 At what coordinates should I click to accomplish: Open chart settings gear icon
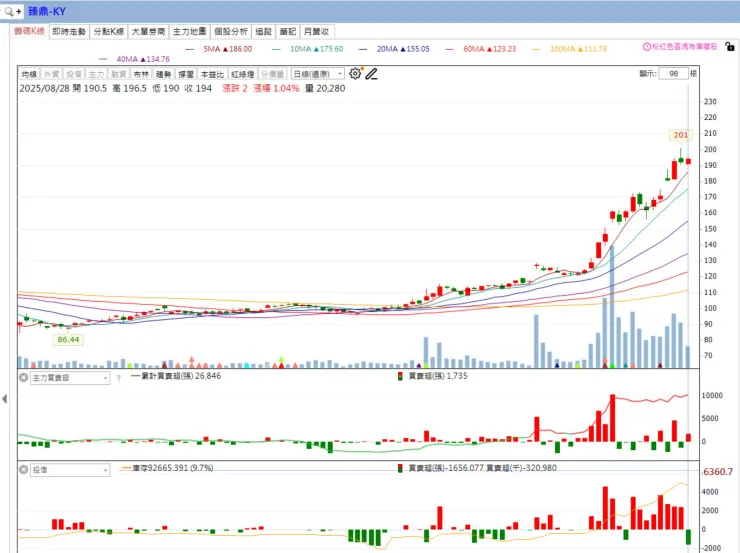coord(355,74)
